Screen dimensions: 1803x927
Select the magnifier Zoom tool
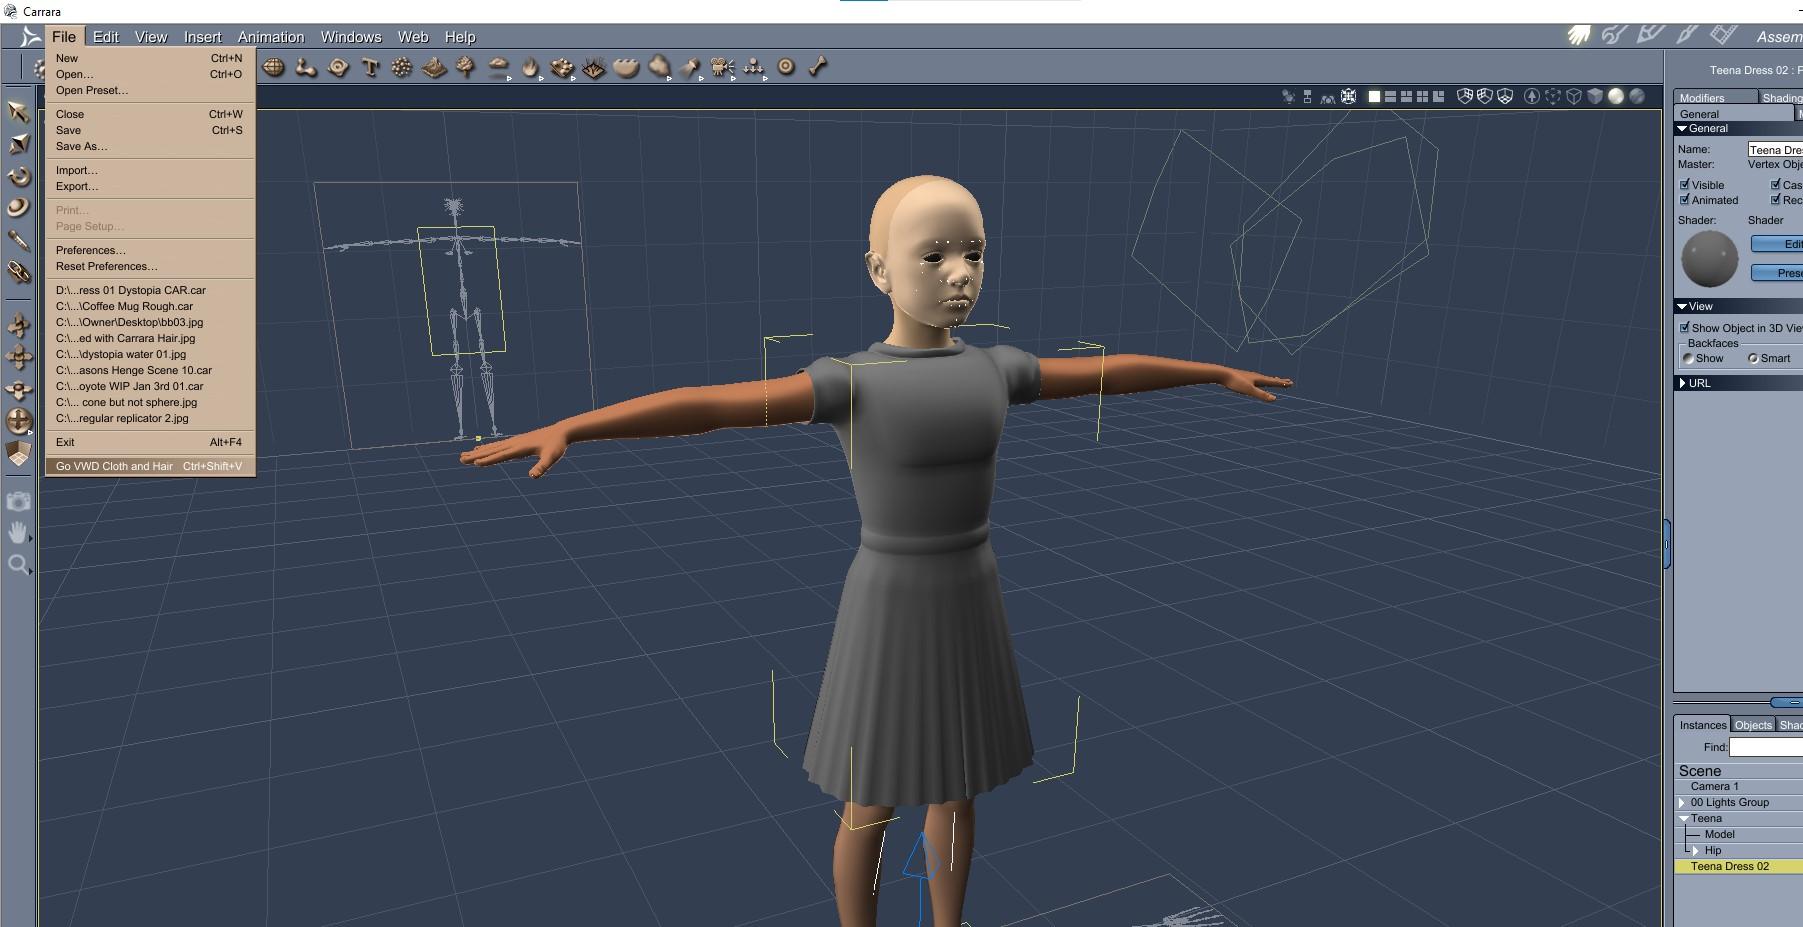(x=18, y=565)
